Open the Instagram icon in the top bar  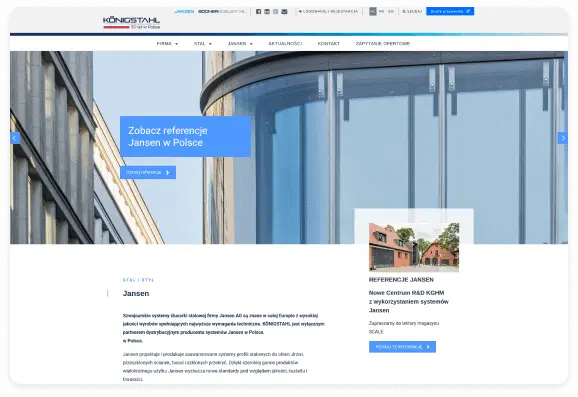[x=275, y=11]
